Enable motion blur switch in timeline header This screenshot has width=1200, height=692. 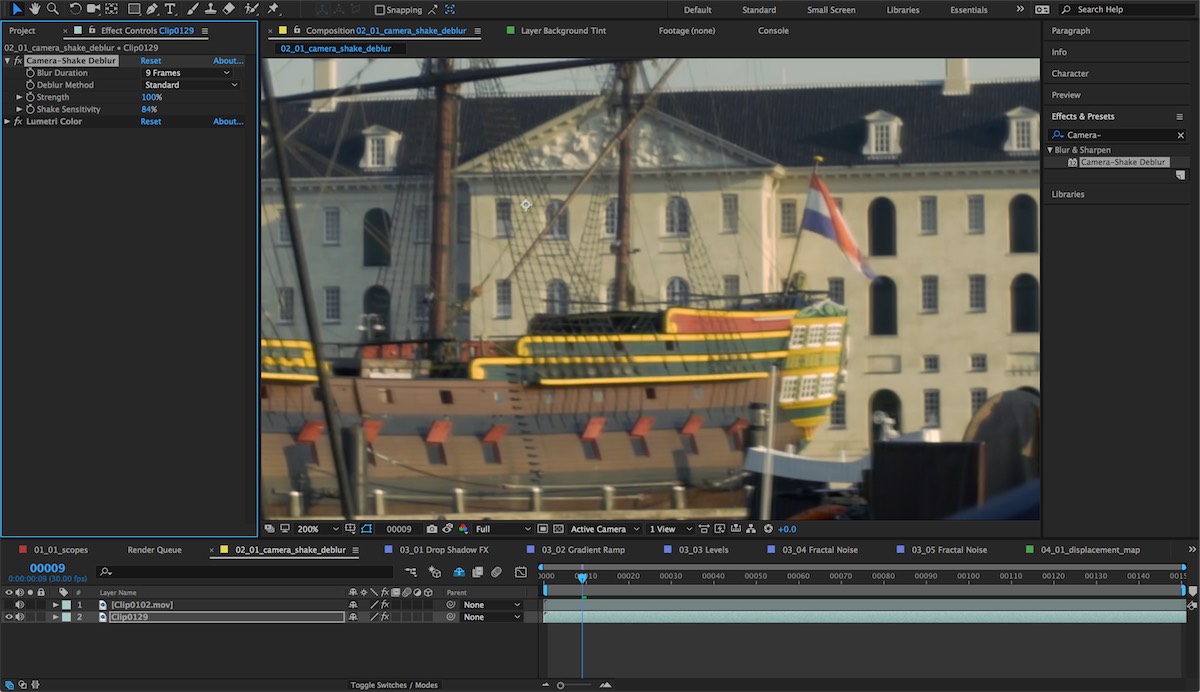coord(496,572)
